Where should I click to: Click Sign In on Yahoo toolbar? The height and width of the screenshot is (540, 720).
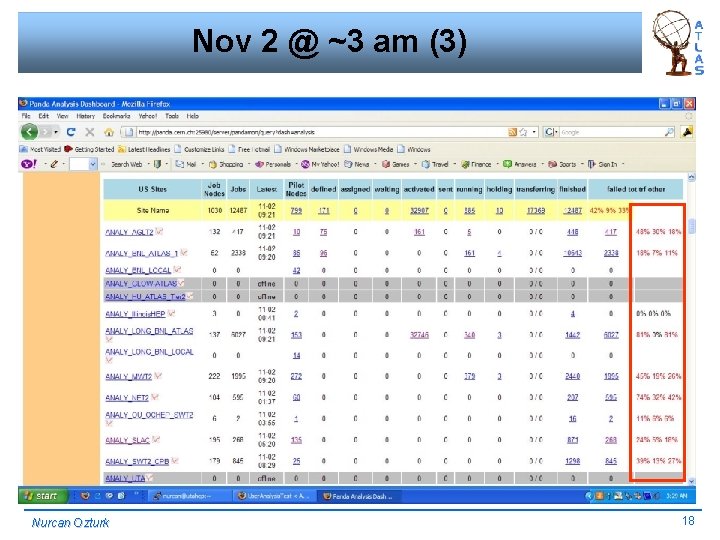[603, 164]
